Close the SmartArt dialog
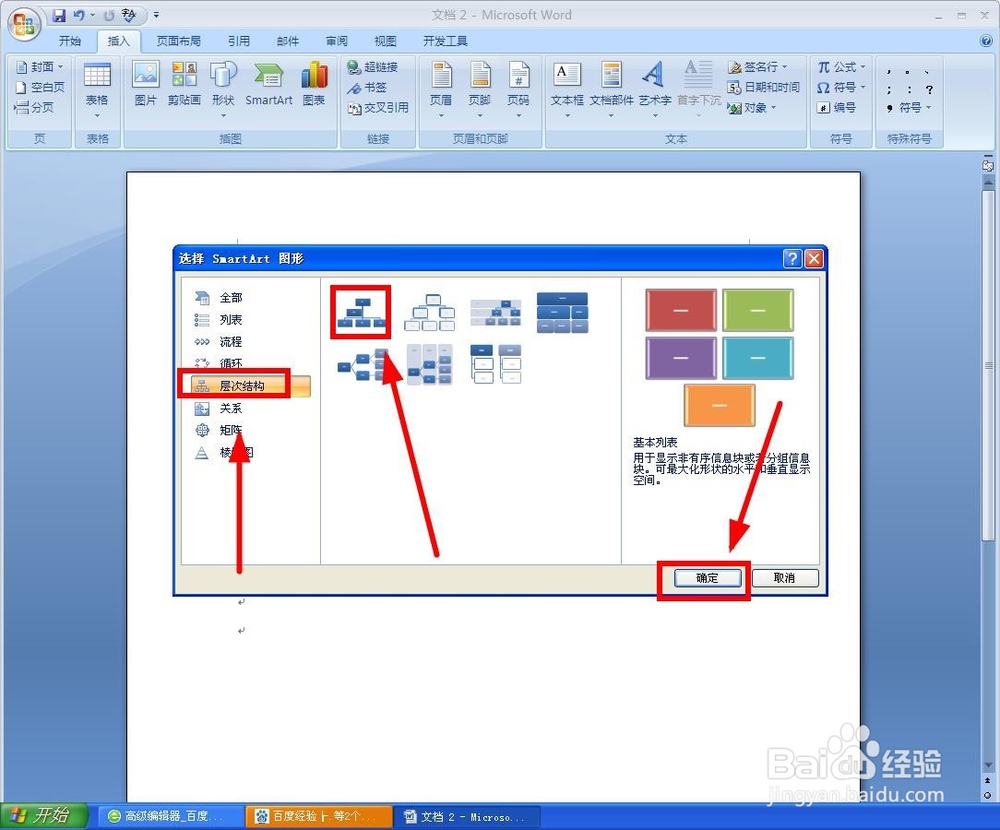Image resolution: width=1000 pixels, height=830 pixels. tap(814, 258)
